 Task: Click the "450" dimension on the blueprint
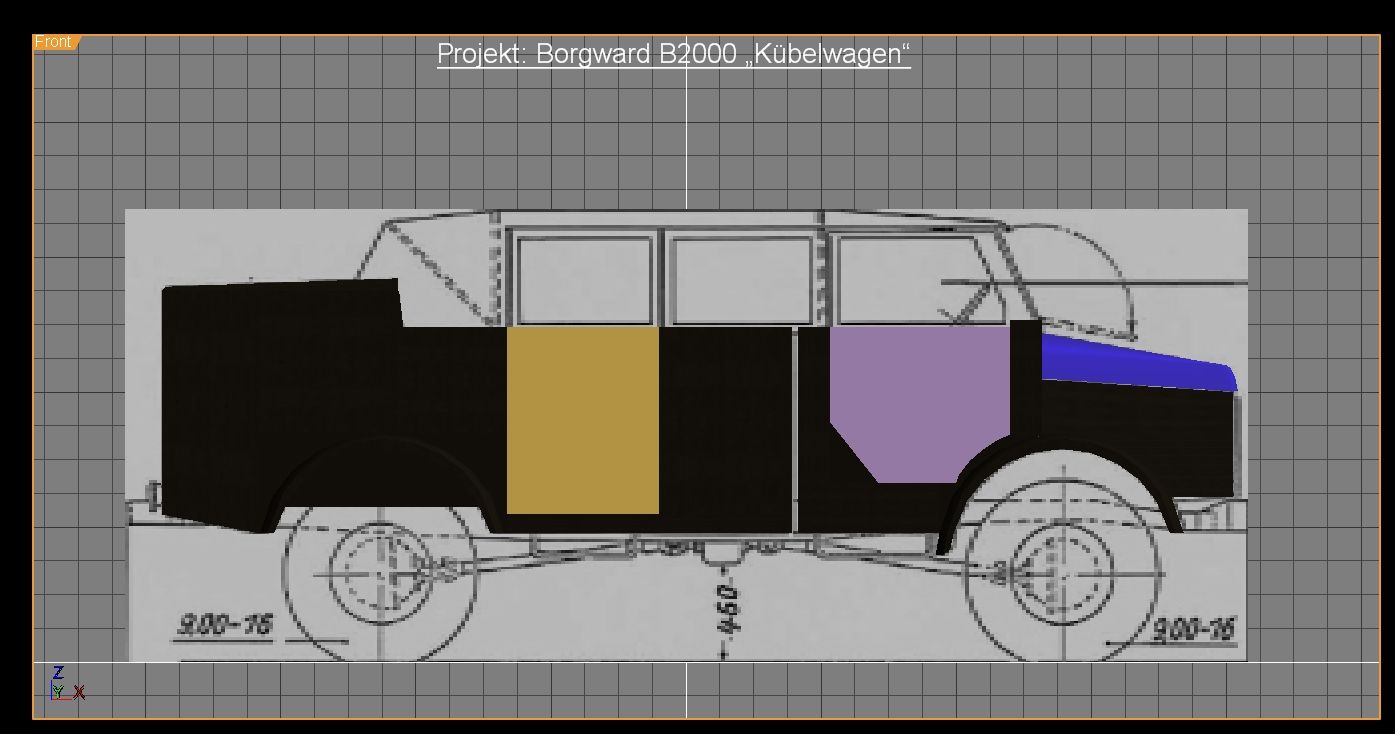click(x=730, y=610)
